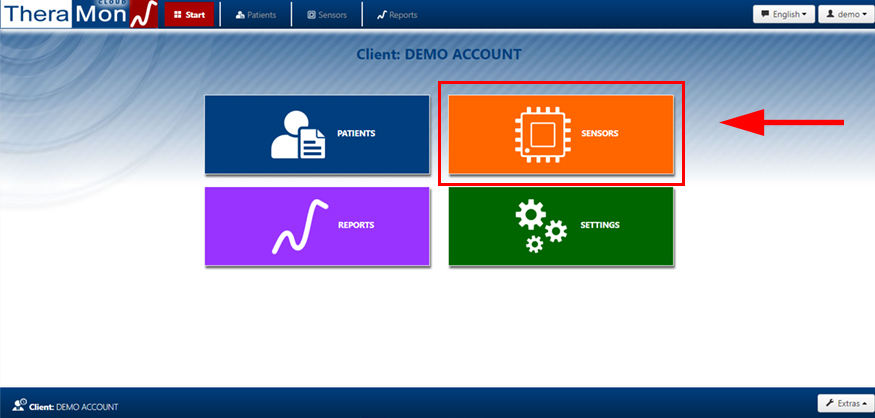Click the SENSORS tile label
875x418 pixels.
pyautogui.click(x=600, y=133)
